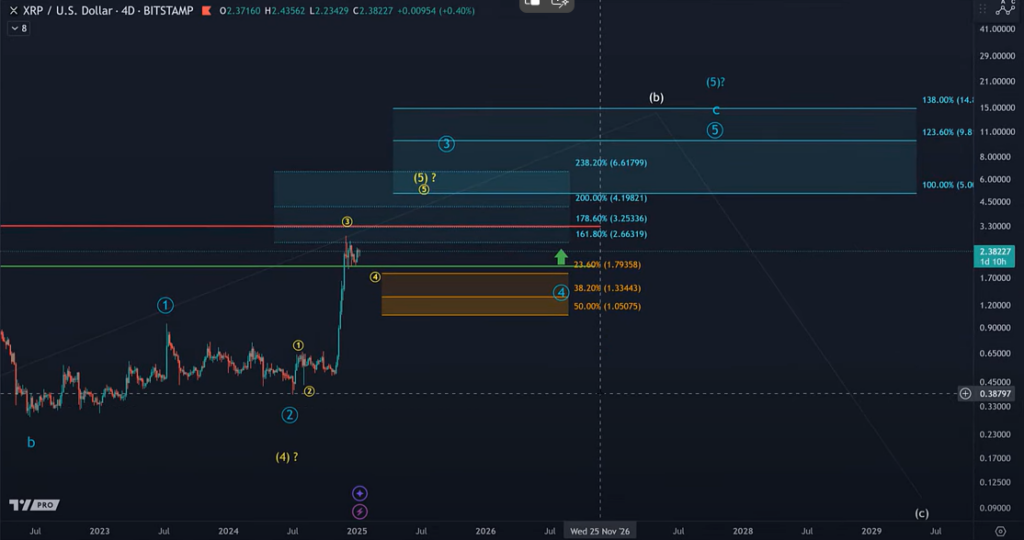This screenshot has height=540, width=1024.
Task: Click the purple star event marker icon
Action: [359, 493]
